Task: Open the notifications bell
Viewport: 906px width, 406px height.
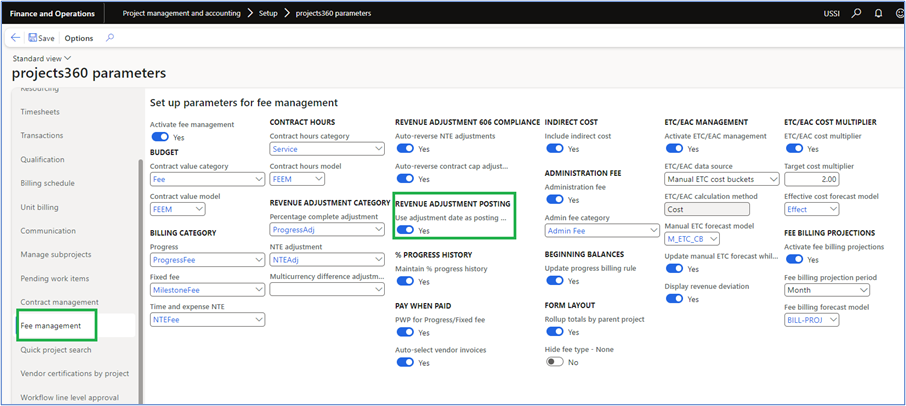Action: 877,14
